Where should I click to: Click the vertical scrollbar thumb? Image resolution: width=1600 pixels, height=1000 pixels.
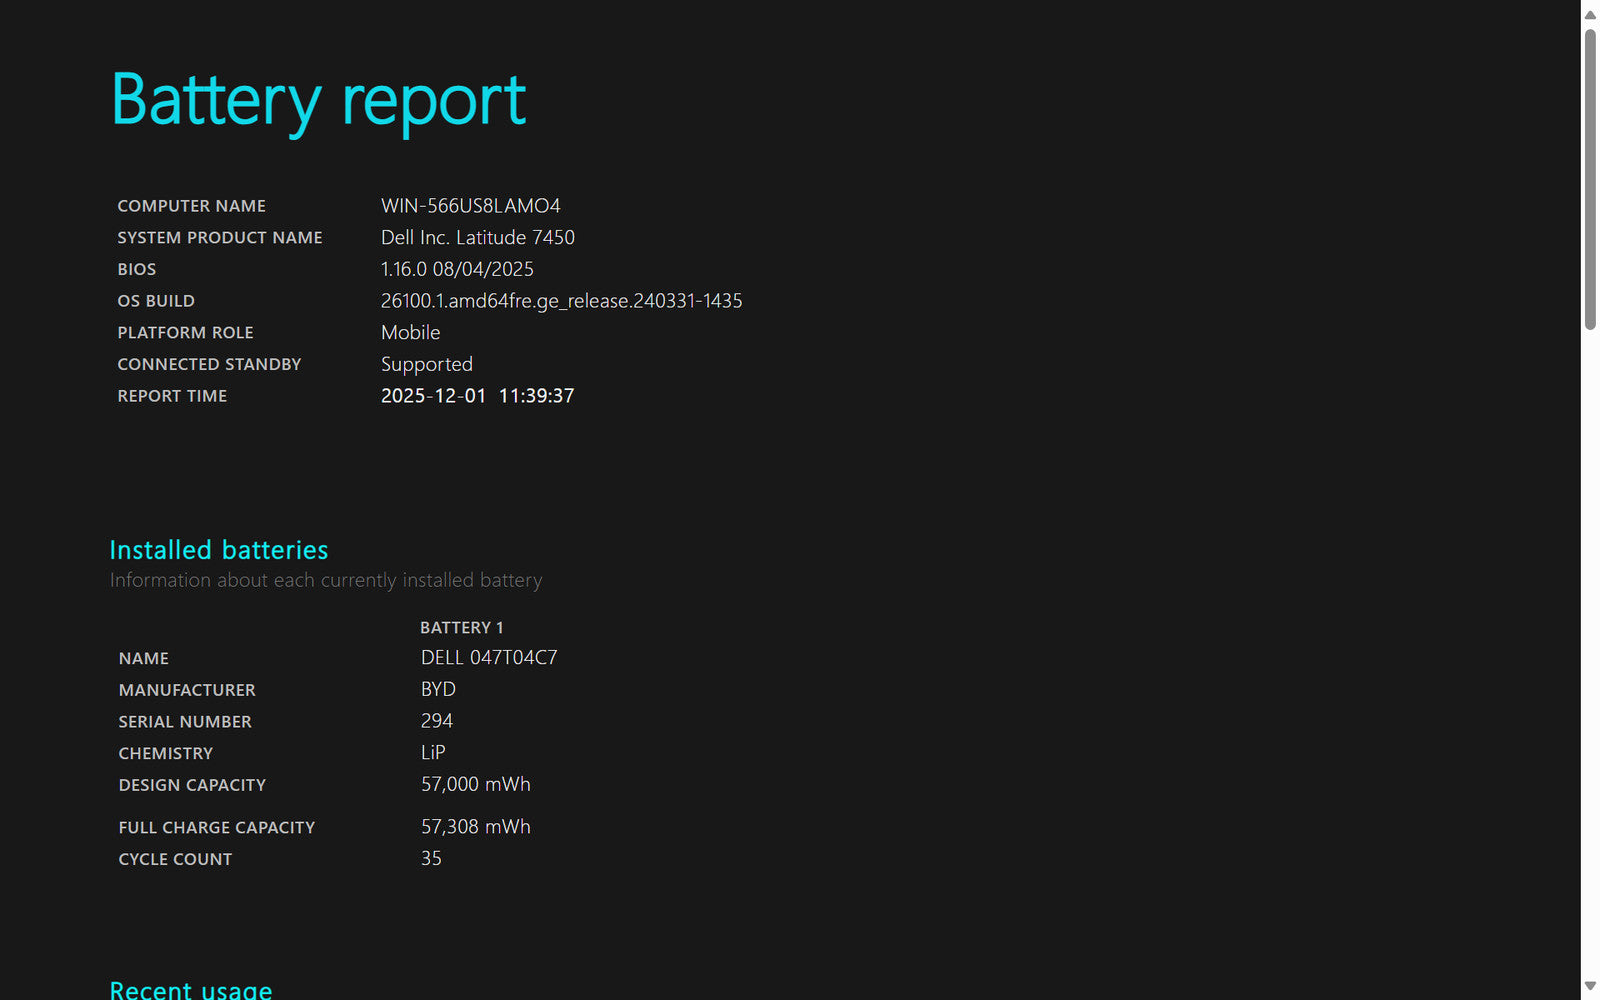(1590, 180)
